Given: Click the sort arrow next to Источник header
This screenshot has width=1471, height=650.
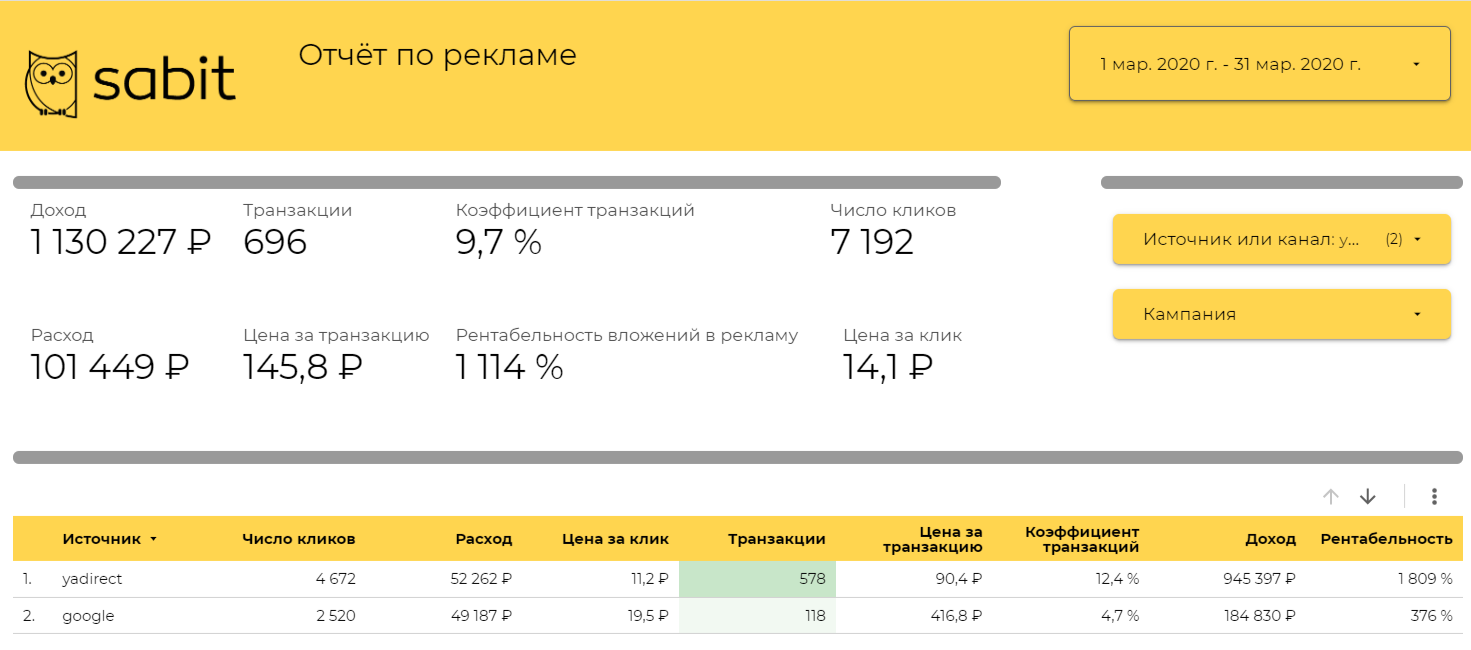Looking at the screenshot, I should [153, 539].
